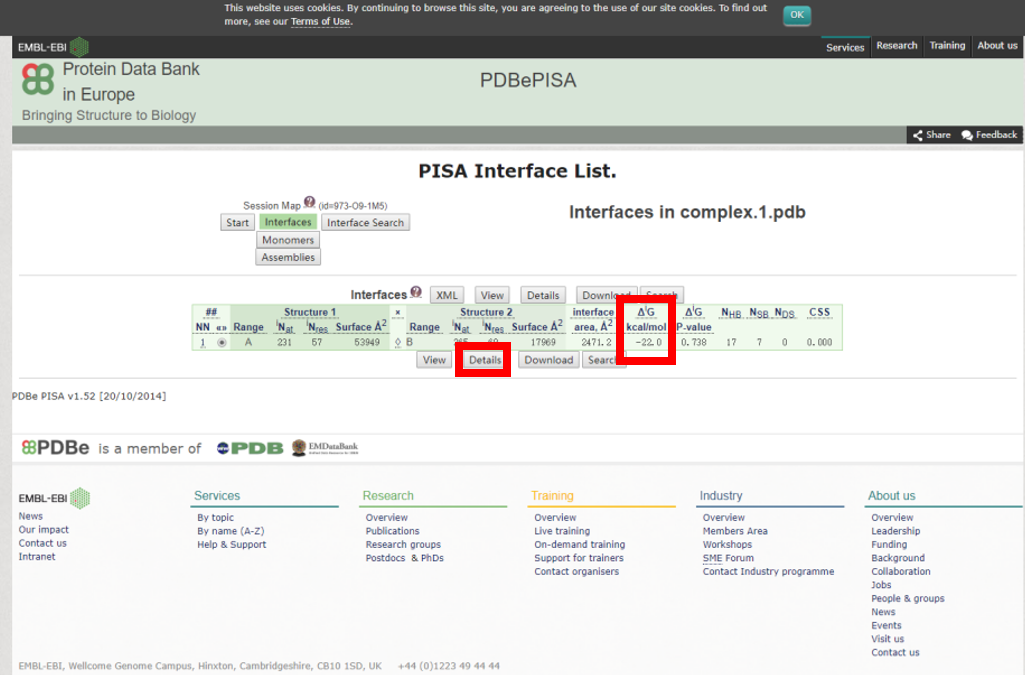The image size is (1025, 675).
Task: Click the Share icon button
Action: coord(932,135)
